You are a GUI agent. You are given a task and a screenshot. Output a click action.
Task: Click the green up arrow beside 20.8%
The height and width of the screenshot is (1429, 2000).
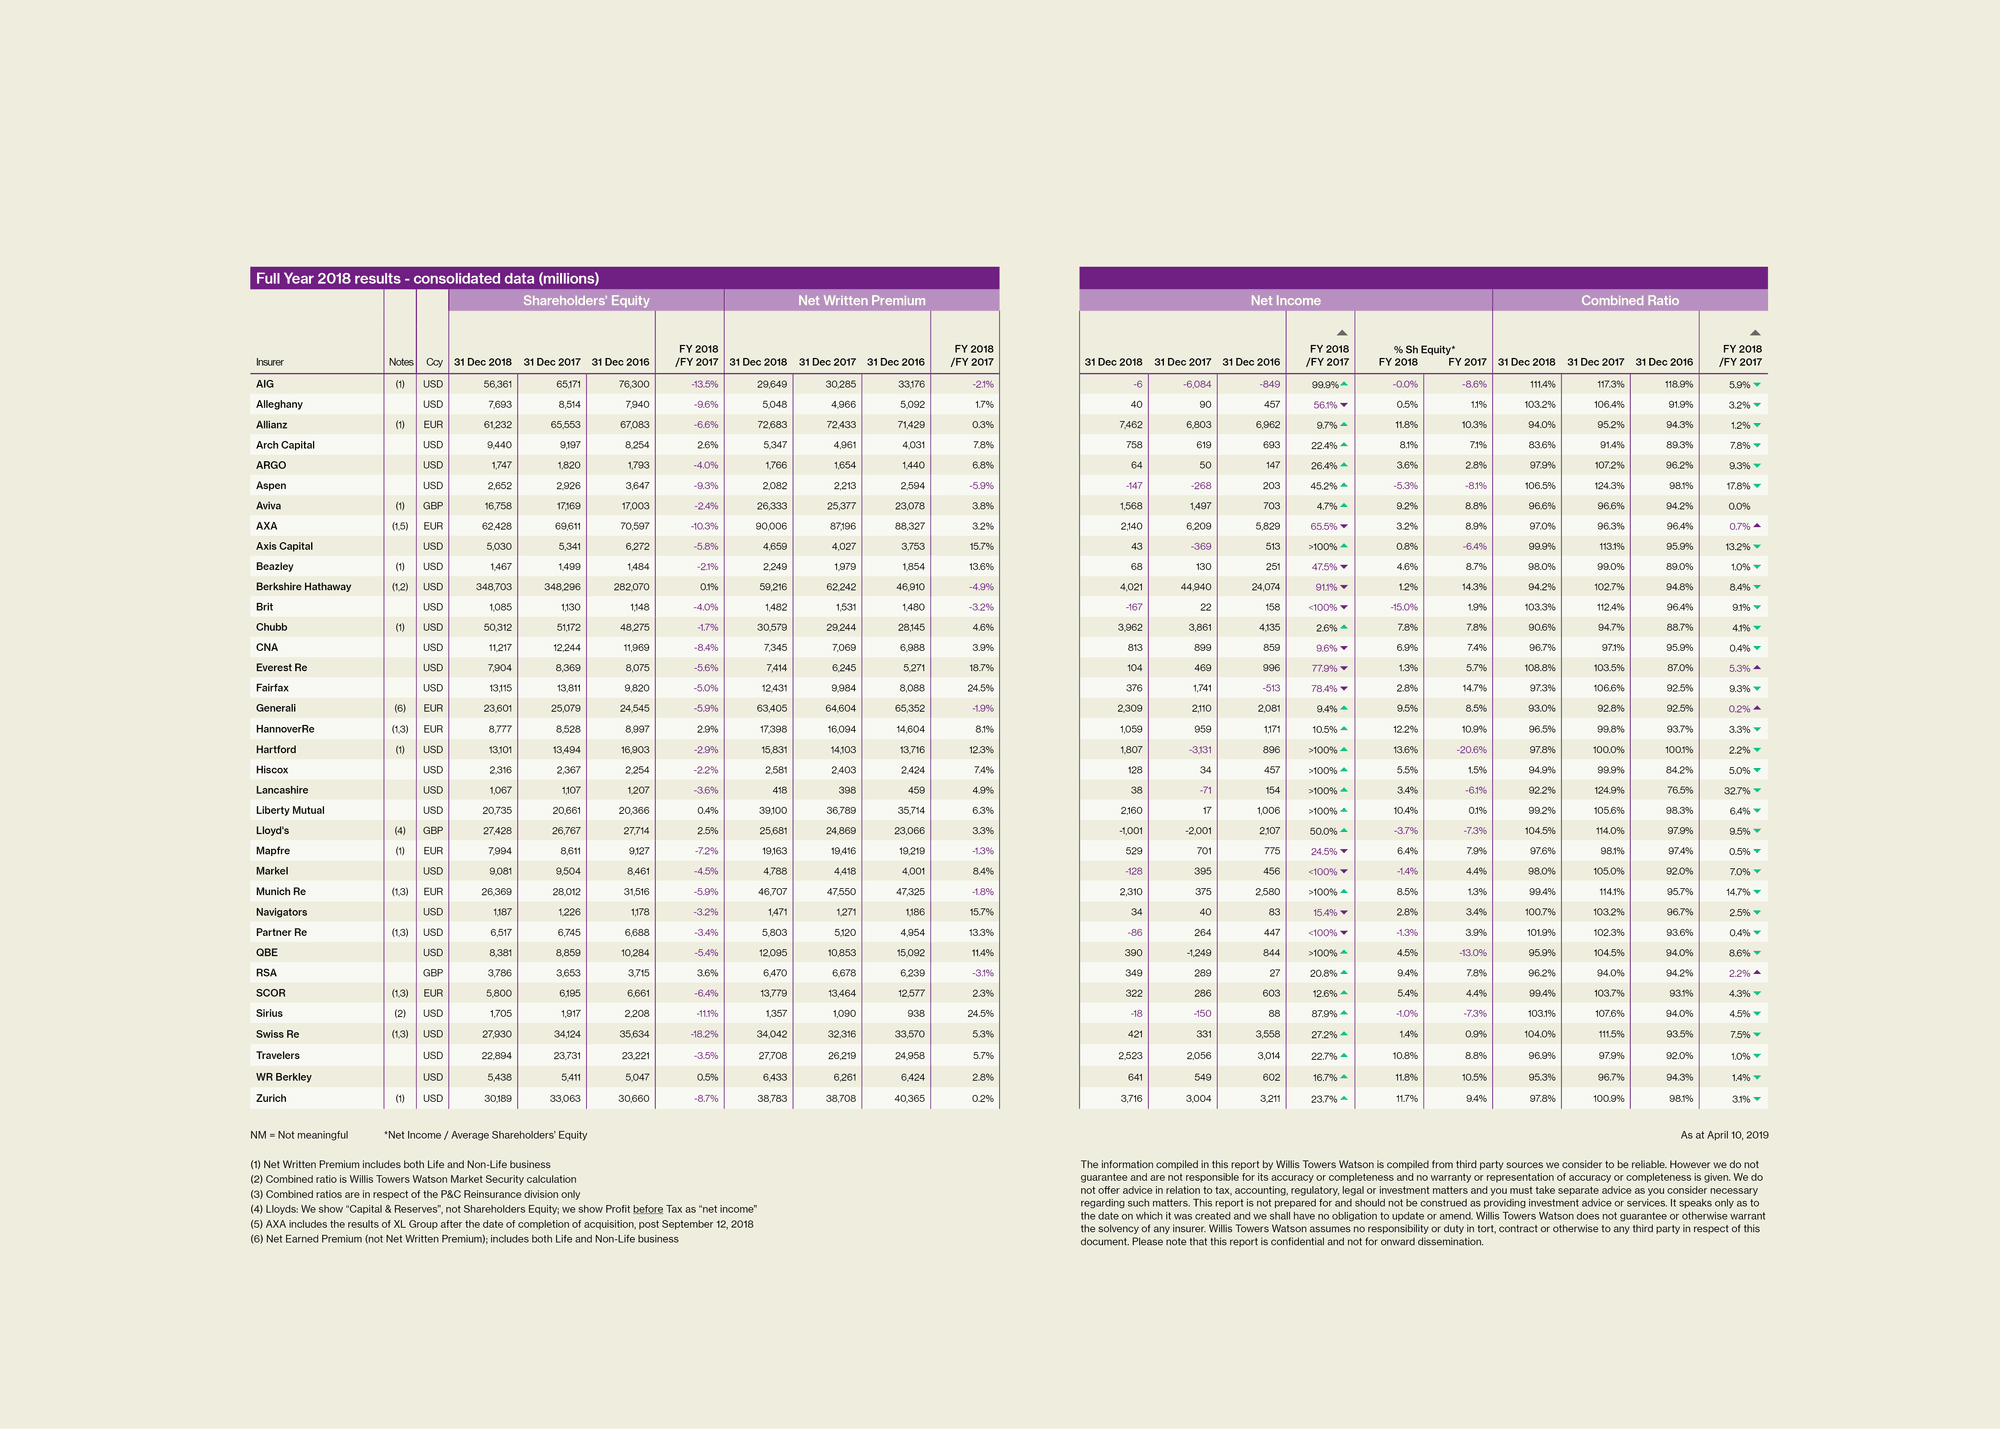click(1344, 973)
